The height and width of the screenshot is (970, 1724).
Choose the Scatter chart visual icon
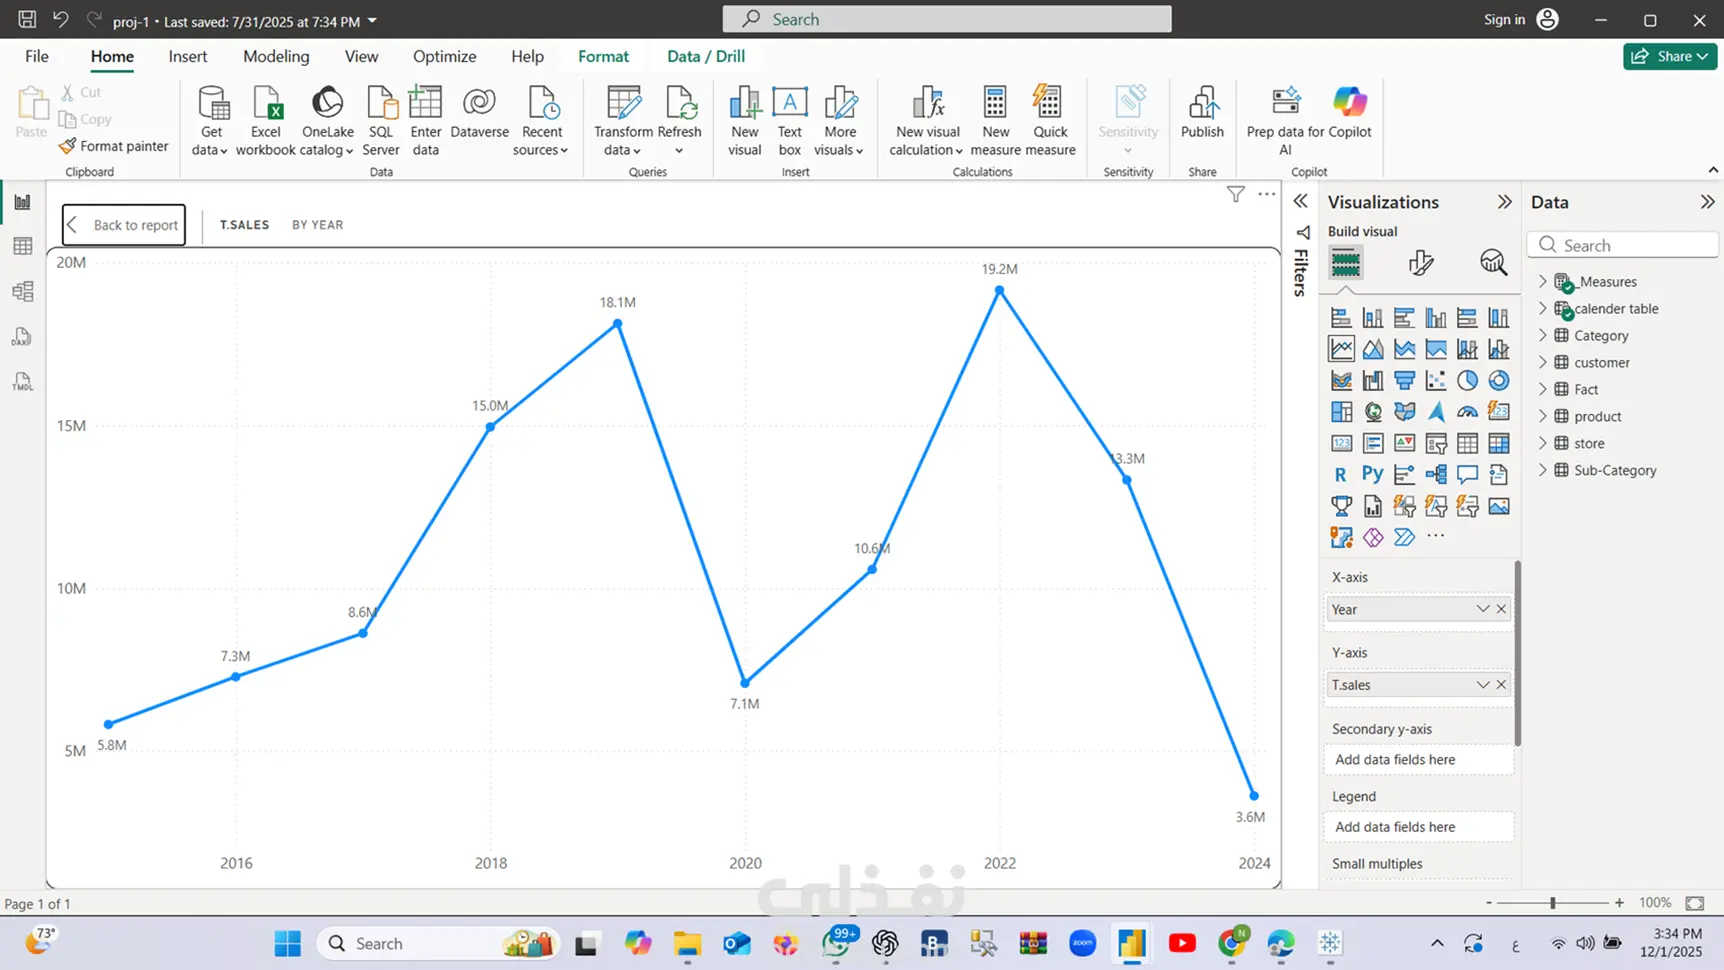1436,380
